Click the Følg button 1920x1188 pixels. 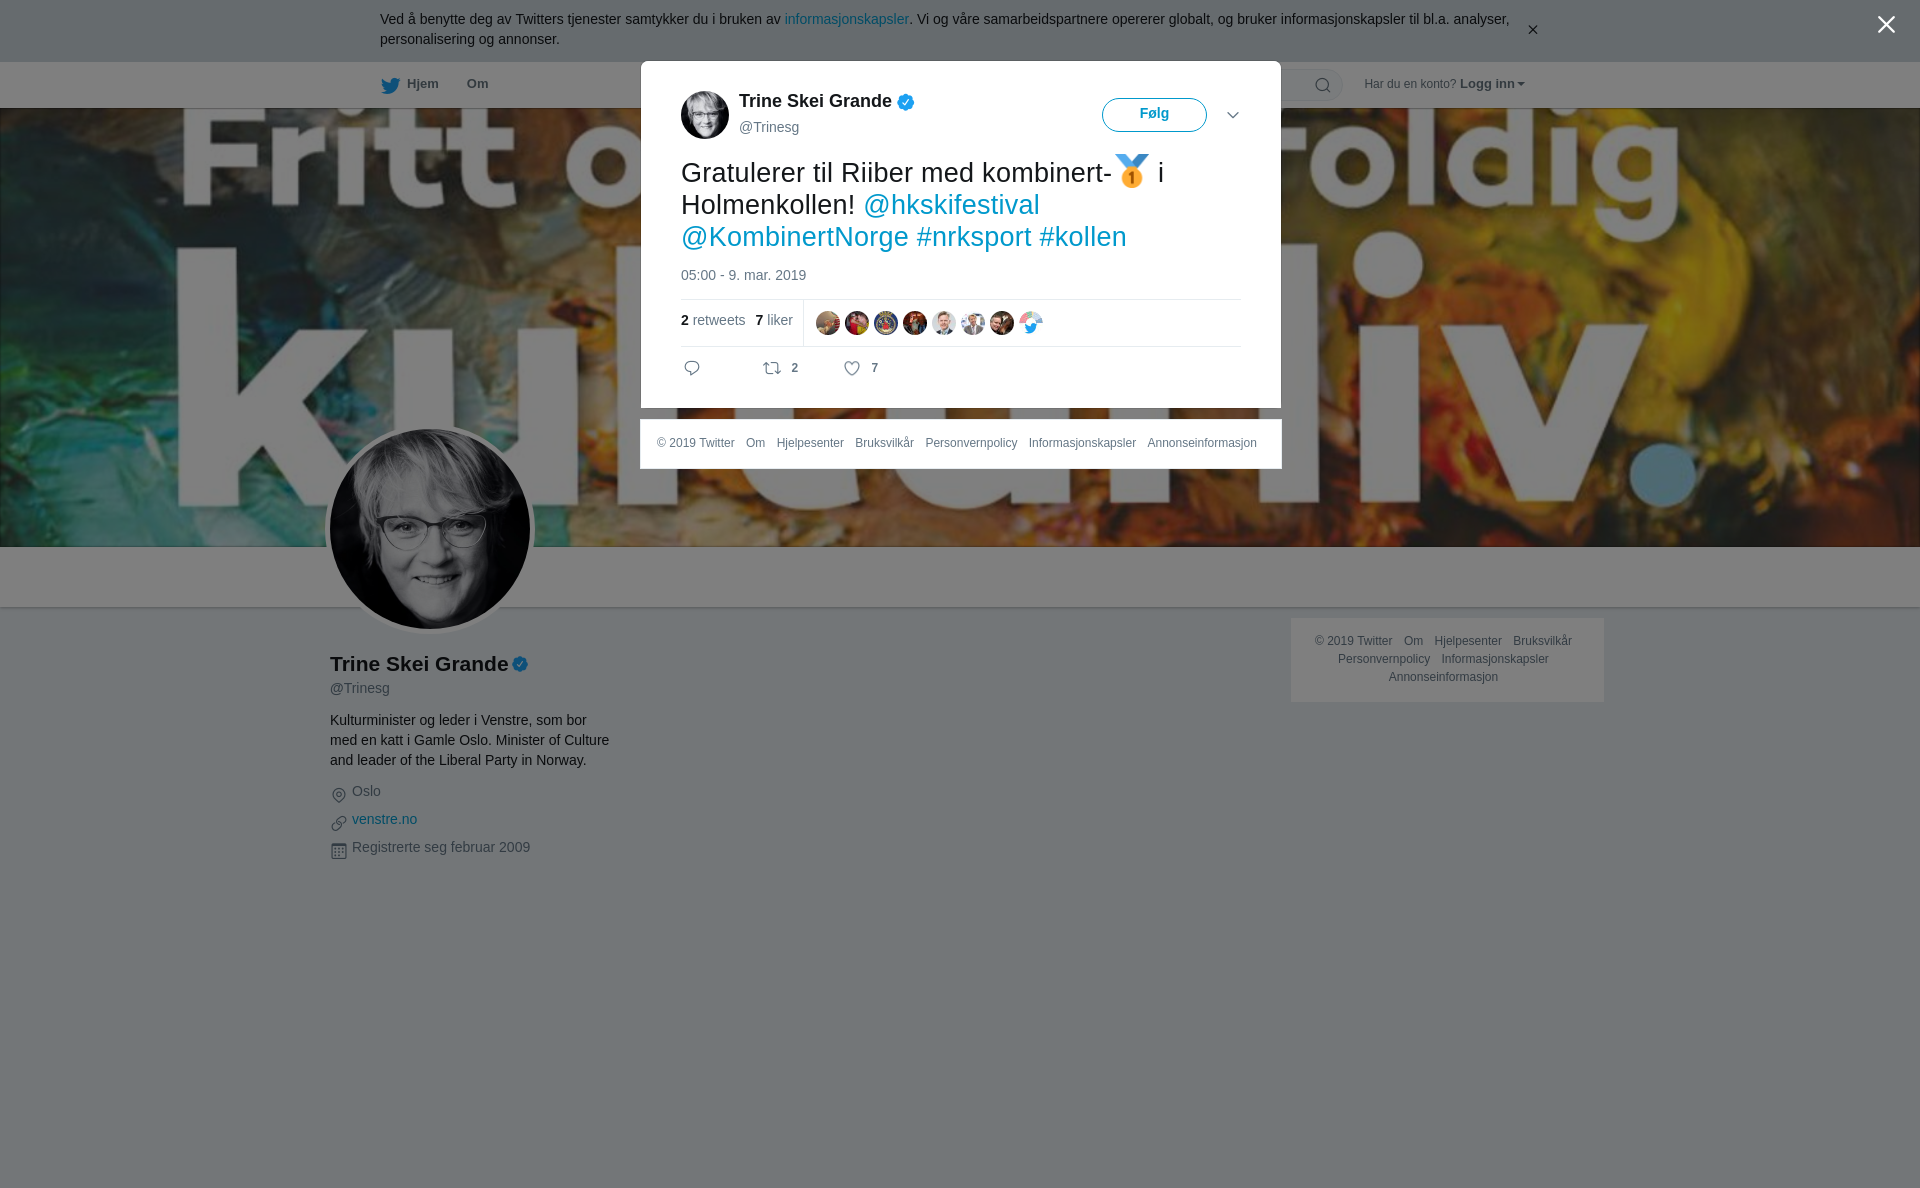pyautogui.click(x=1154, y=115)
